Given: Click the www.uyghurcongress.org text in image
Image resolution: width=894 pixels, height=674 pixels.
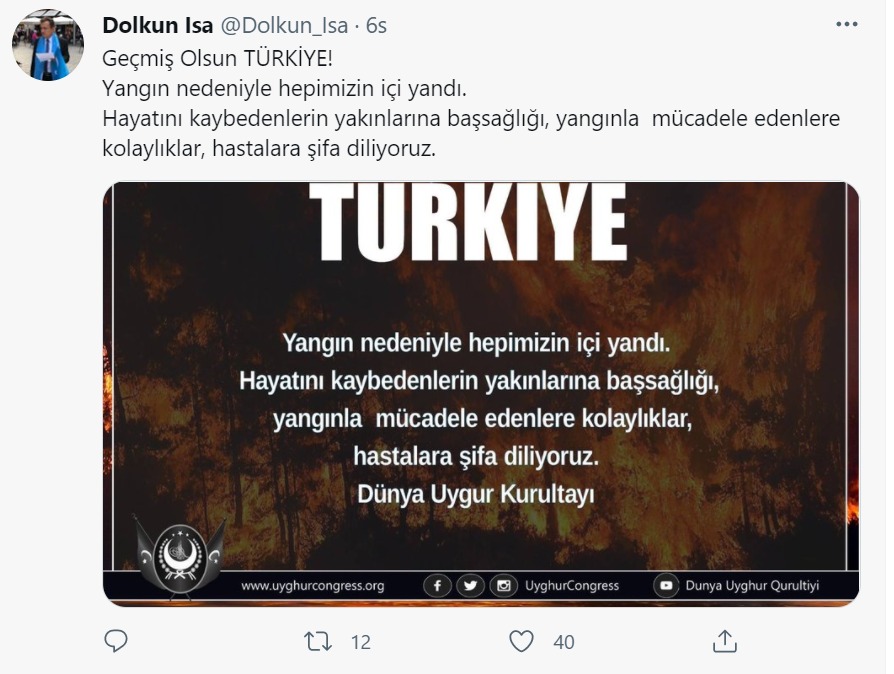Looking at the screenshot, I should pos(312,586).
